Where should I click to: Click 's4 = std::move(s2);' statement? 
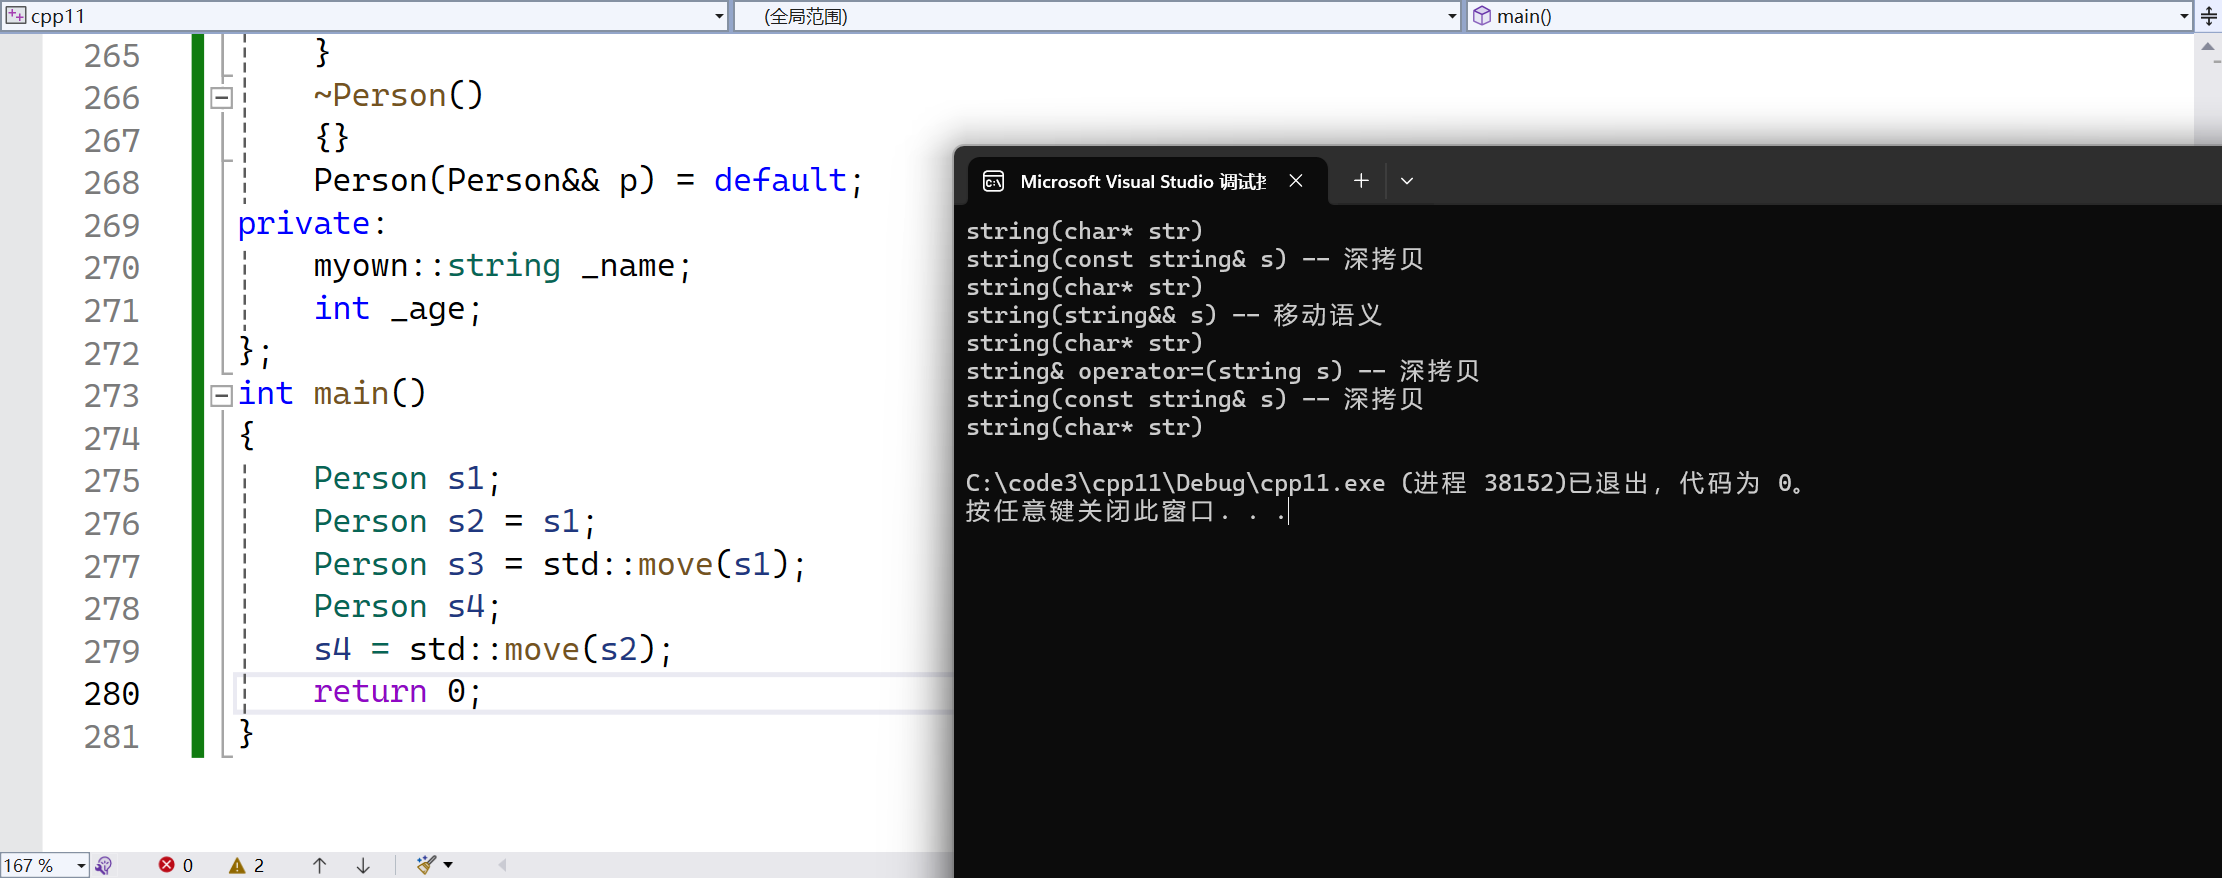[x=493, y=650]
